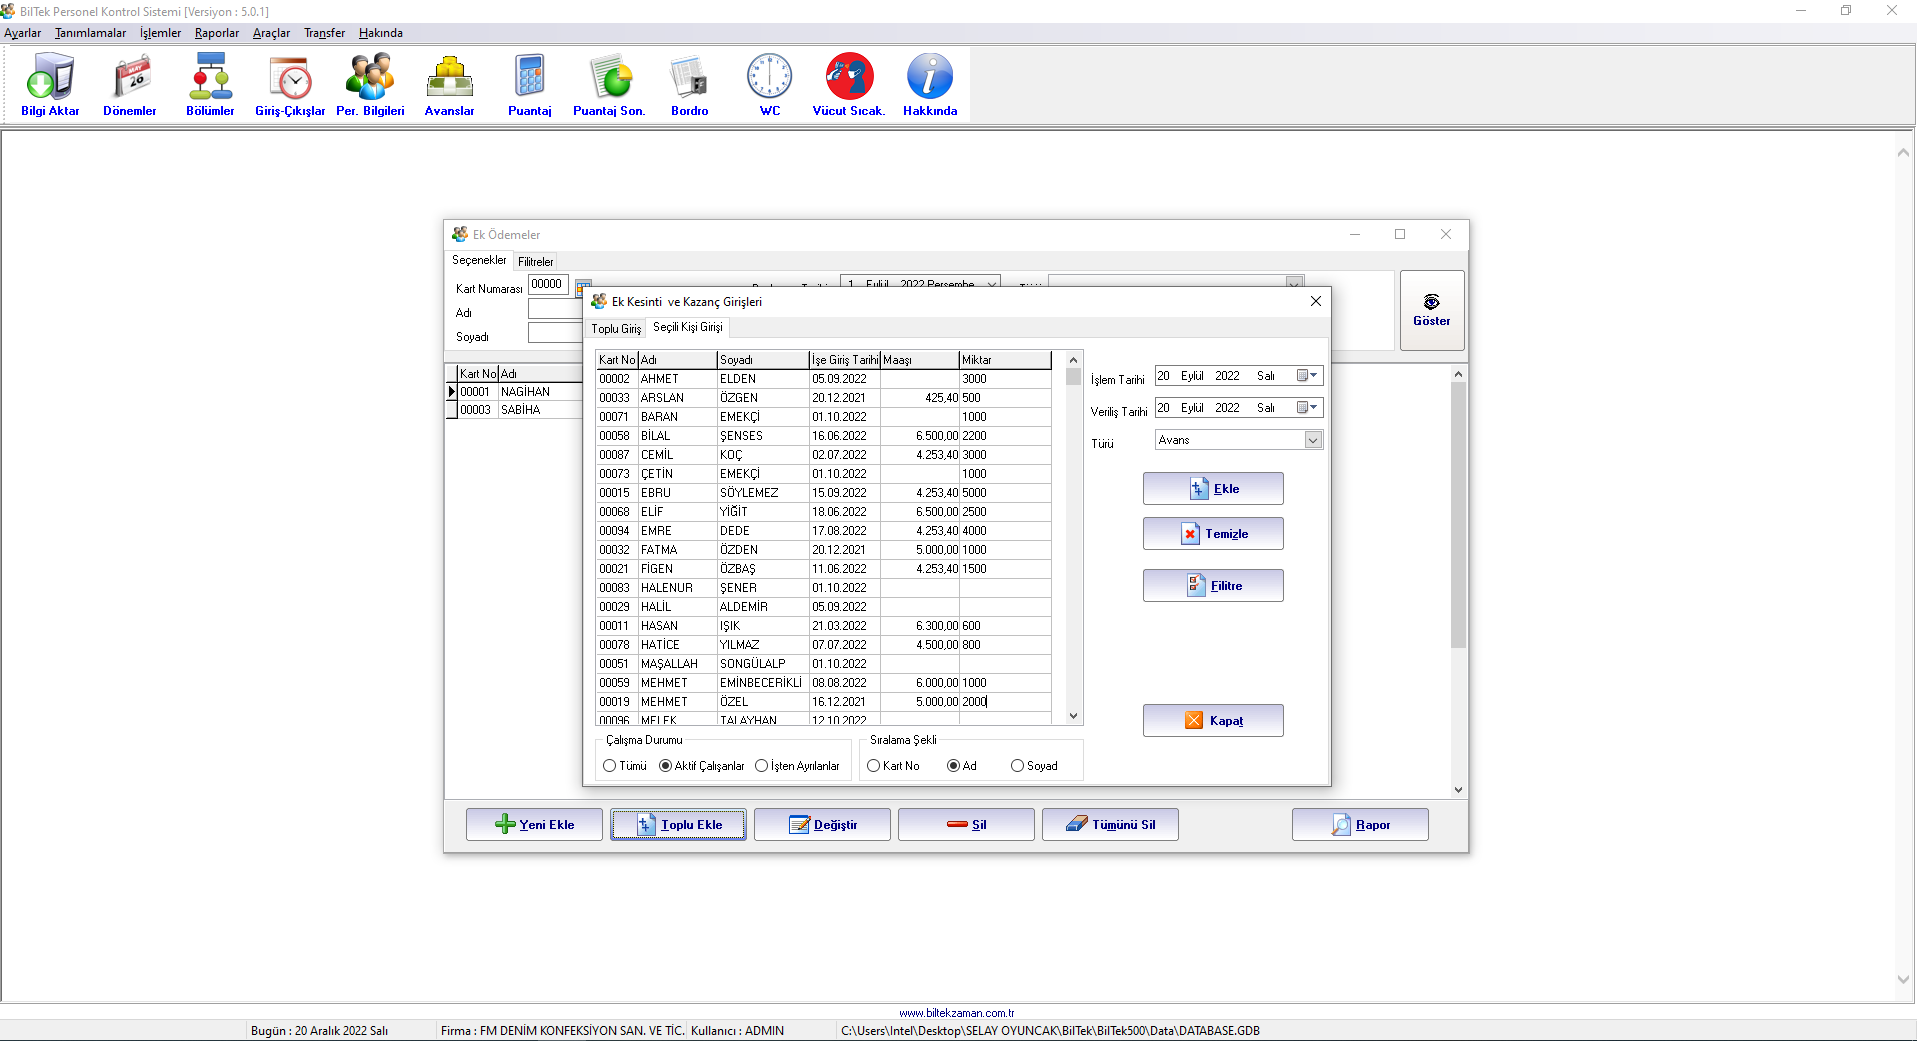
Task: Sort by Ad radio
Action: click(954, 766)
